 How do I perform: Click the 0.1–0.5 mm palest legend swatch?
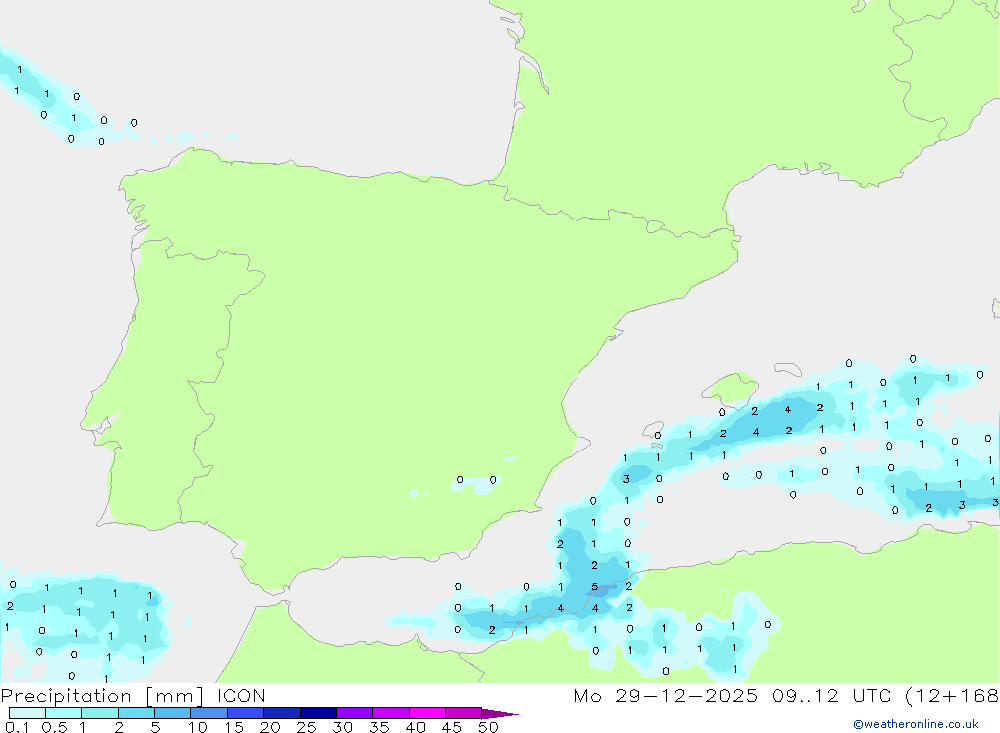pos(27,713)
